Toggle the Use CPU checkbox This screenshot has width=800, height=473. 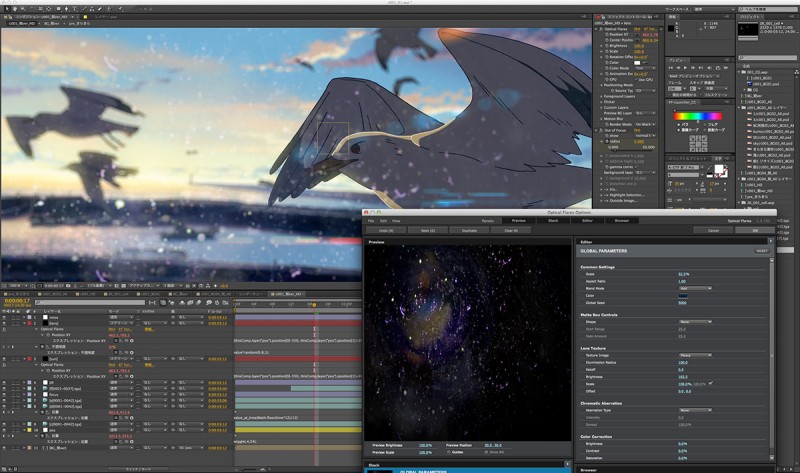click(636, 80)
